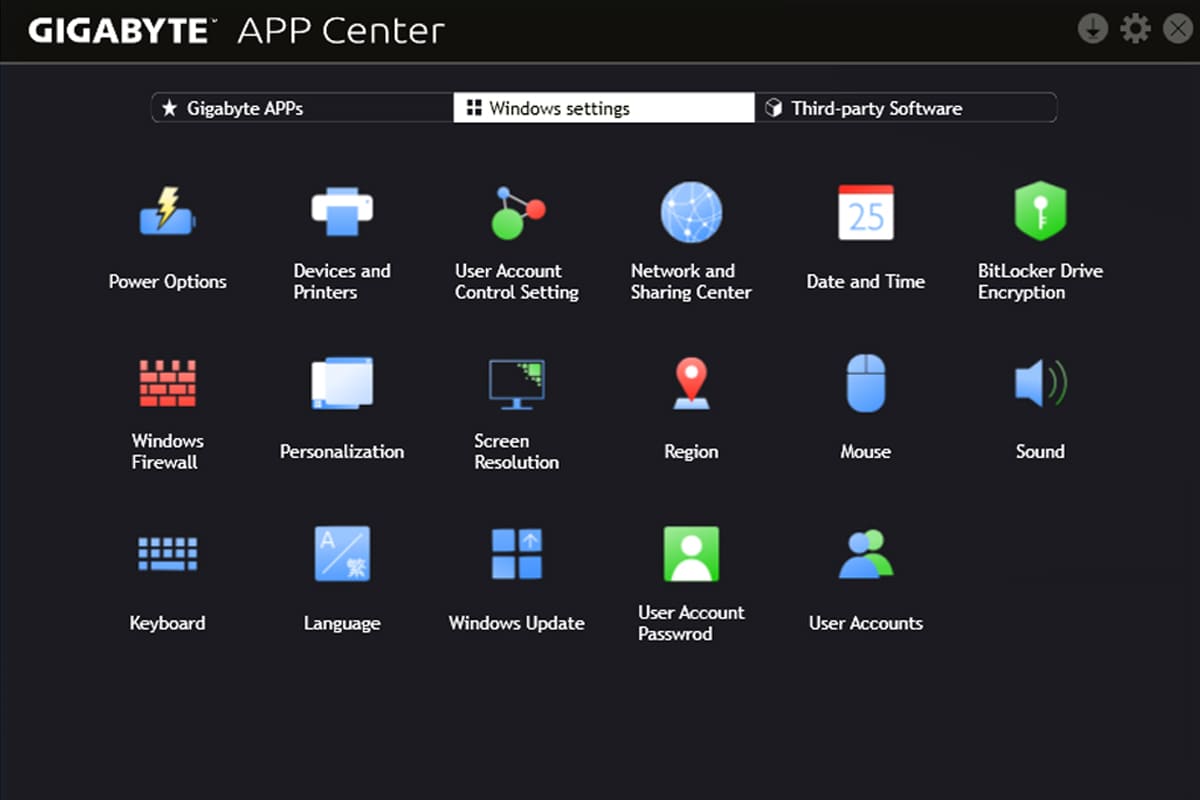Image resolution: width=1200 pixels, height=800 pixels.
Task: Click the "Date and Time" label
Action: click(866, 282)
